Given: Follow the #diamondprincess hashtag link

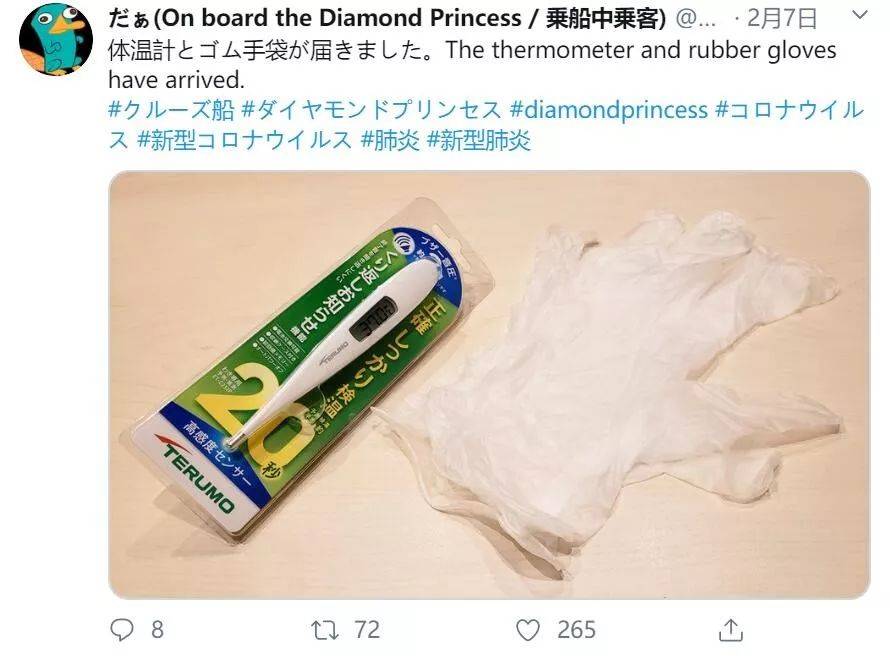Looking at the screenshot, I should [608, 110].
